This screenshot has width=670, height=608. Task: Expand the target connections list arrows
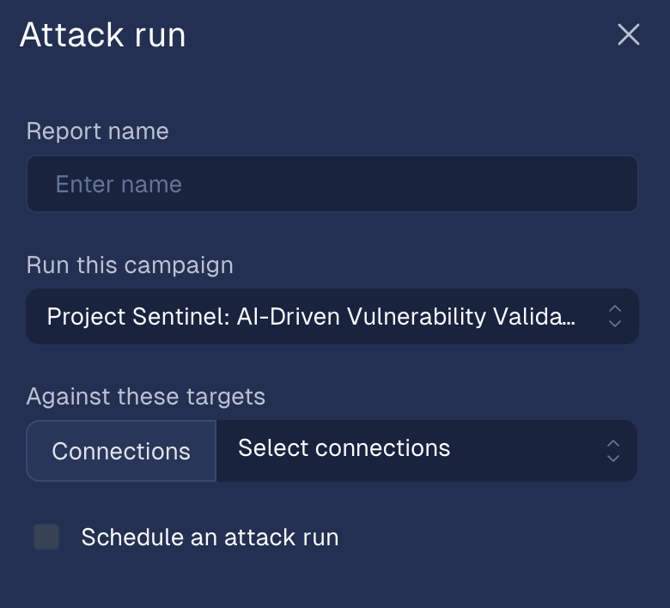click(x=613, y=451)
